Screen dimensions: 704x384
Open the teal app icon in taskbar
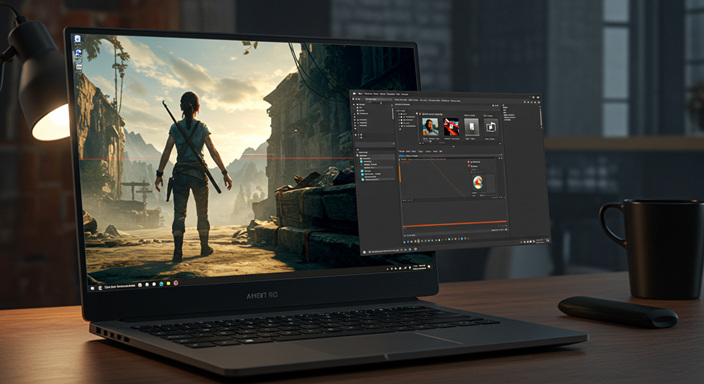(161, 284)
